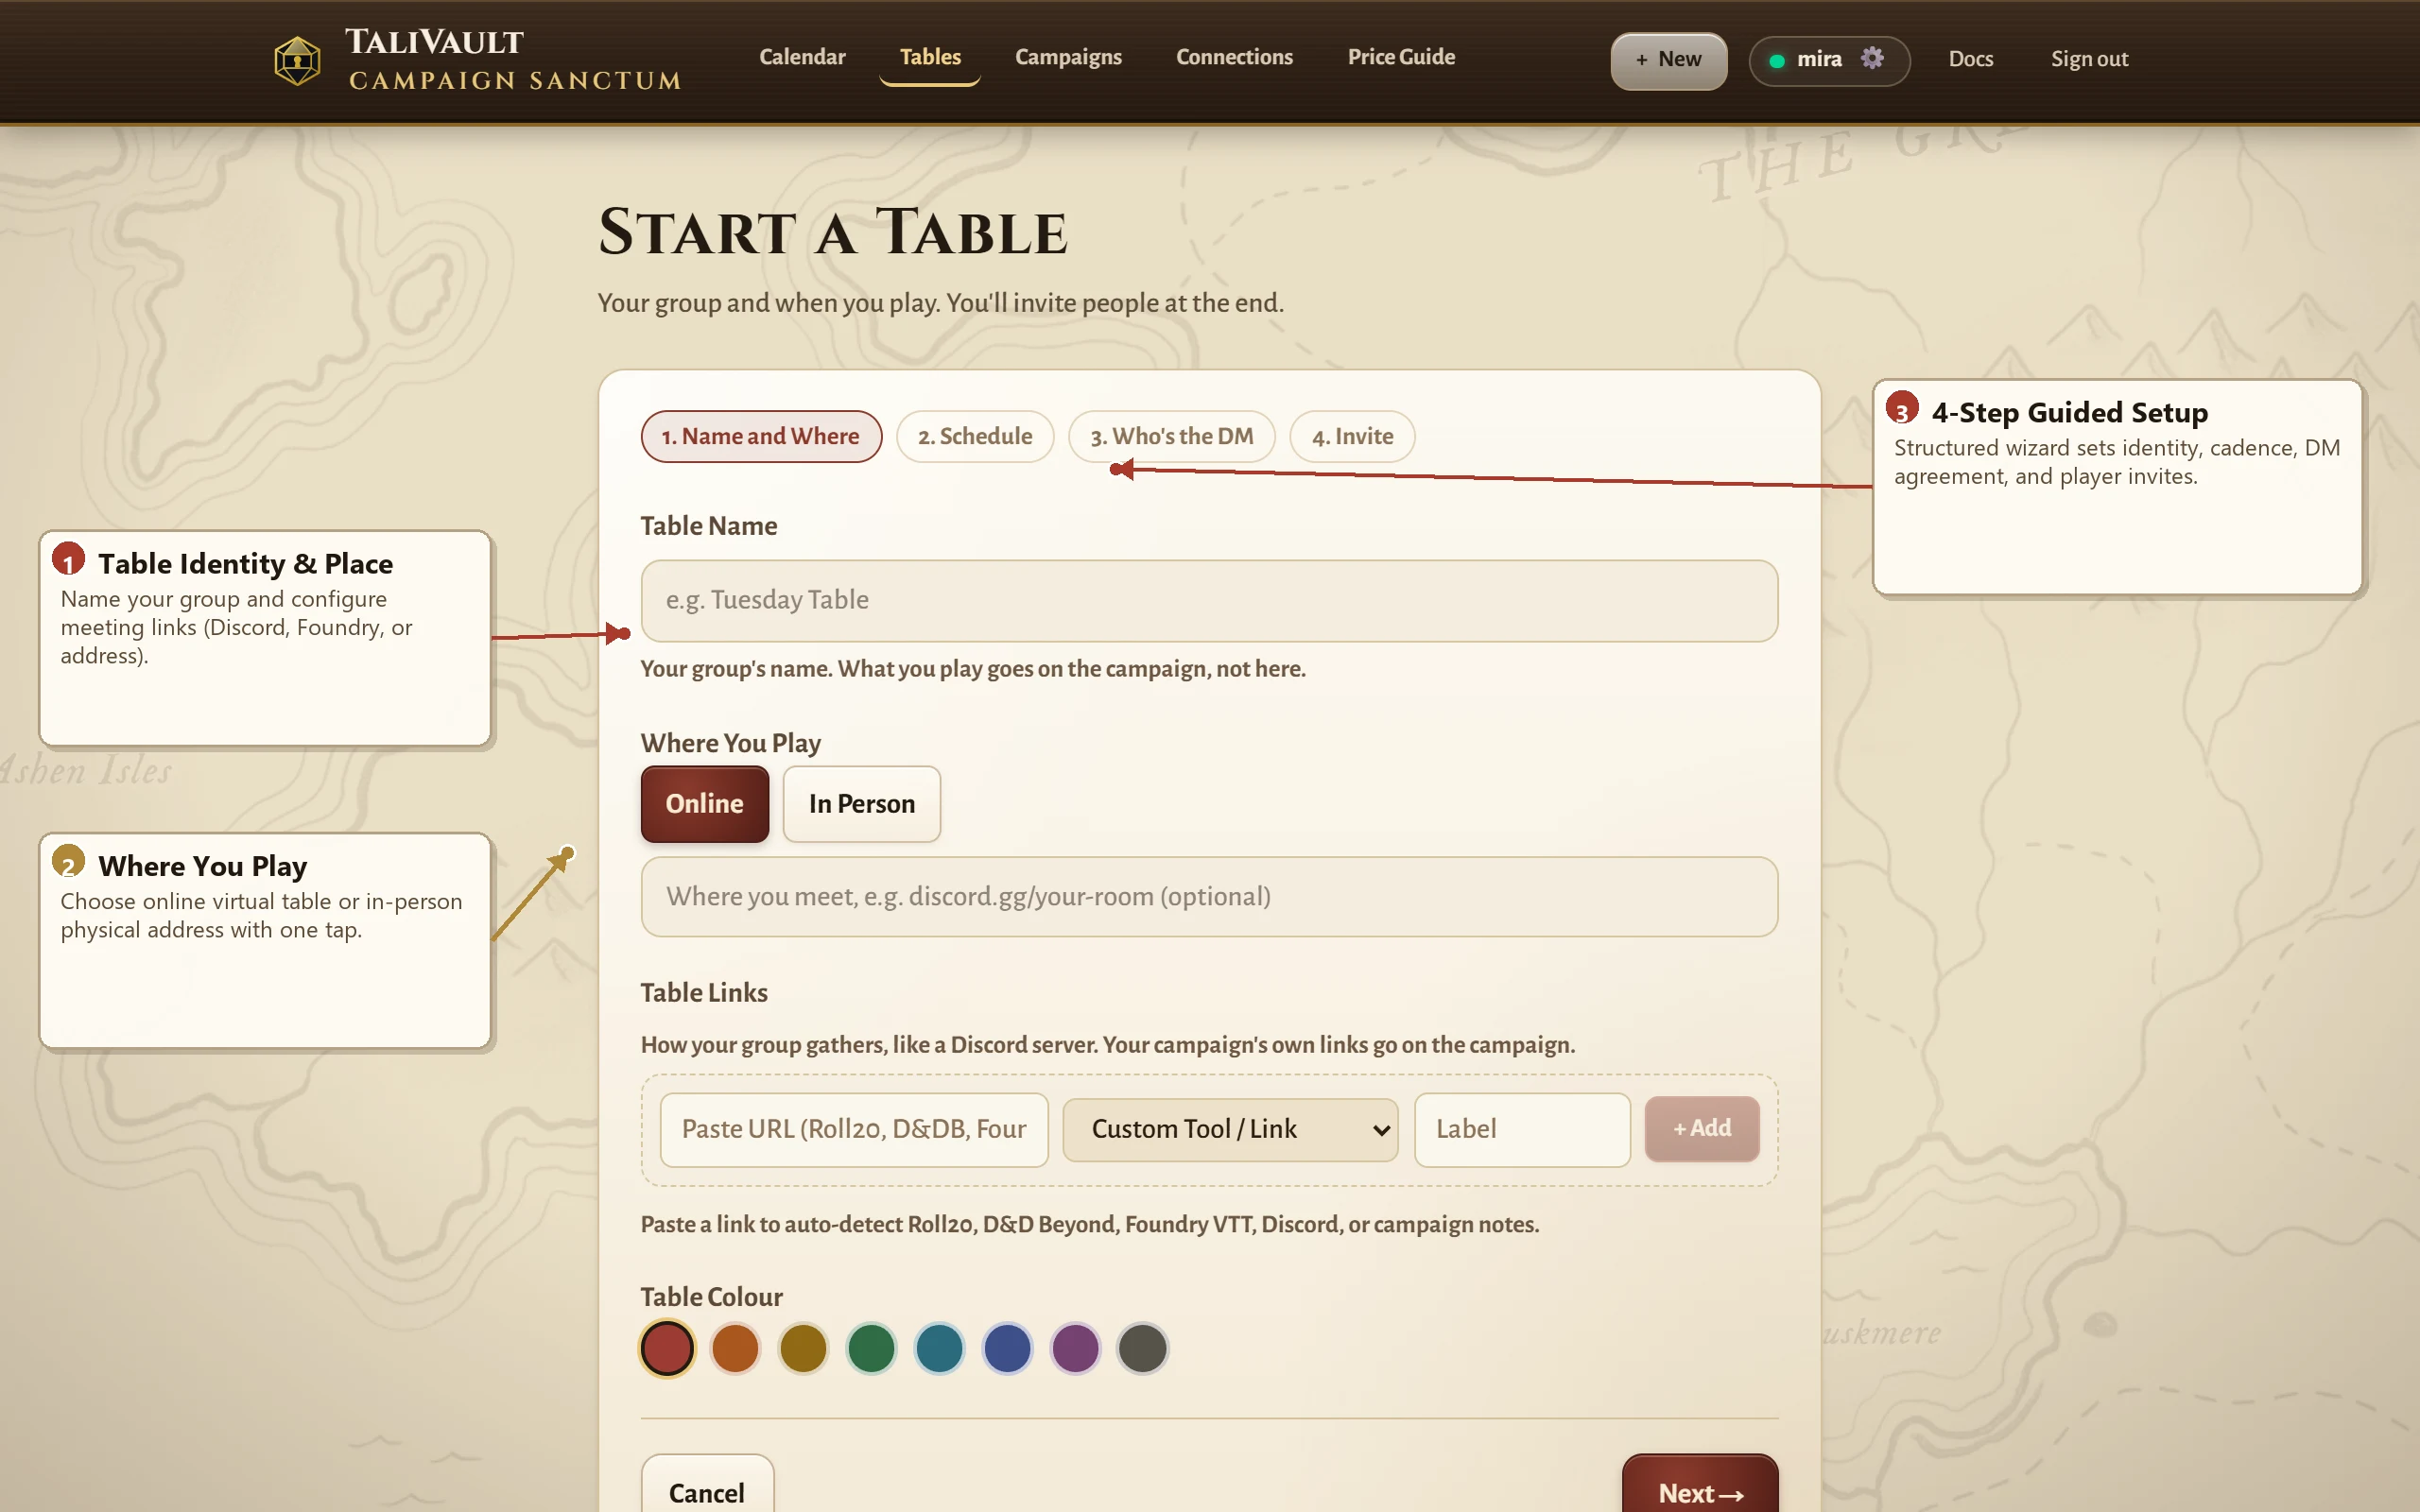Pick the olive gold table colour swatch
This screenshot has width=2420, height=1512.
click(x=803, y=1348)
